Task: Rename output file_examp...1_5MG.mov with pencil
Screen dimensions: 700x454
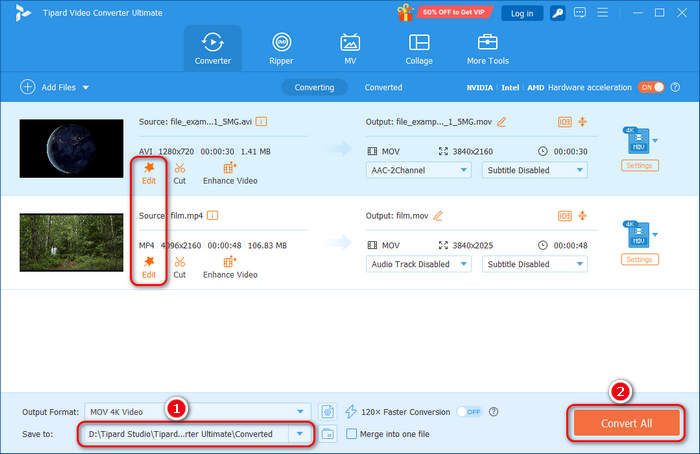Action: point(502,121)
